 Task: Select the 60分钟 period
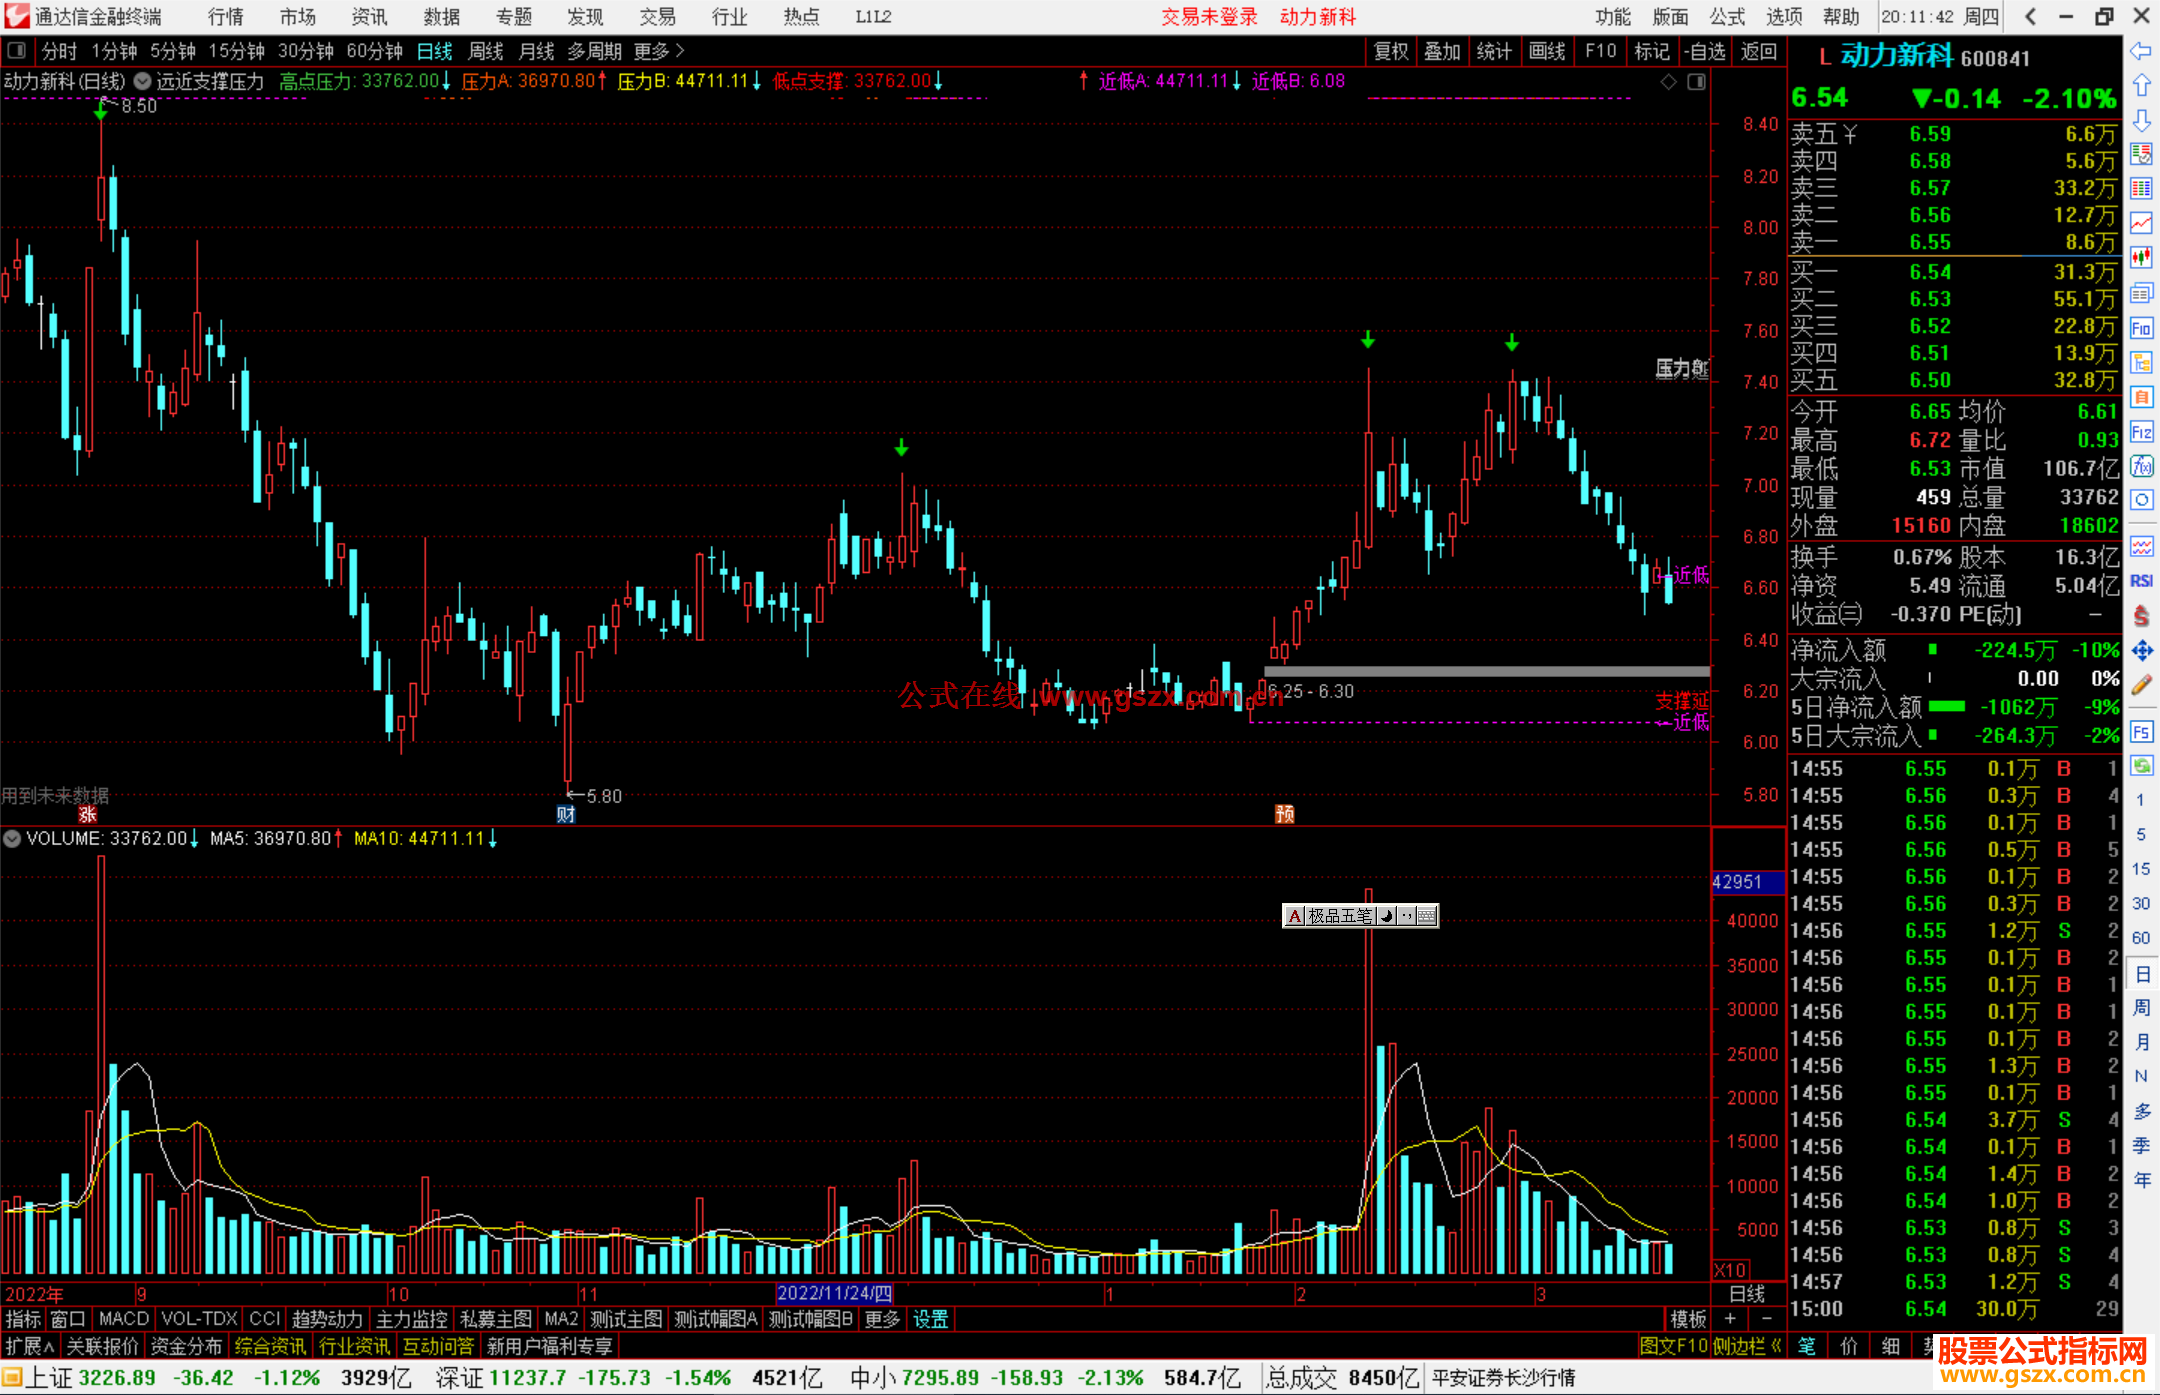coord(374,51)
